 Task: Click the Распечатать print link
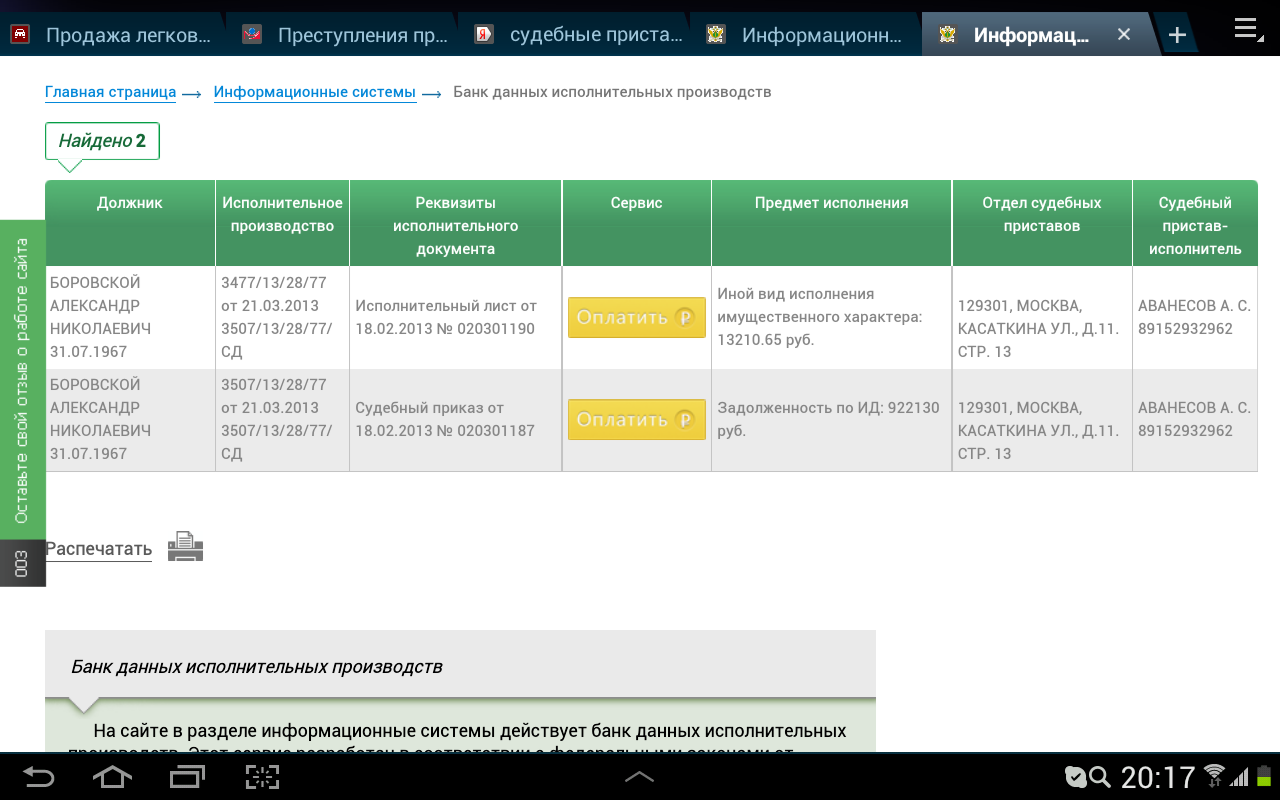click(98, 549)
